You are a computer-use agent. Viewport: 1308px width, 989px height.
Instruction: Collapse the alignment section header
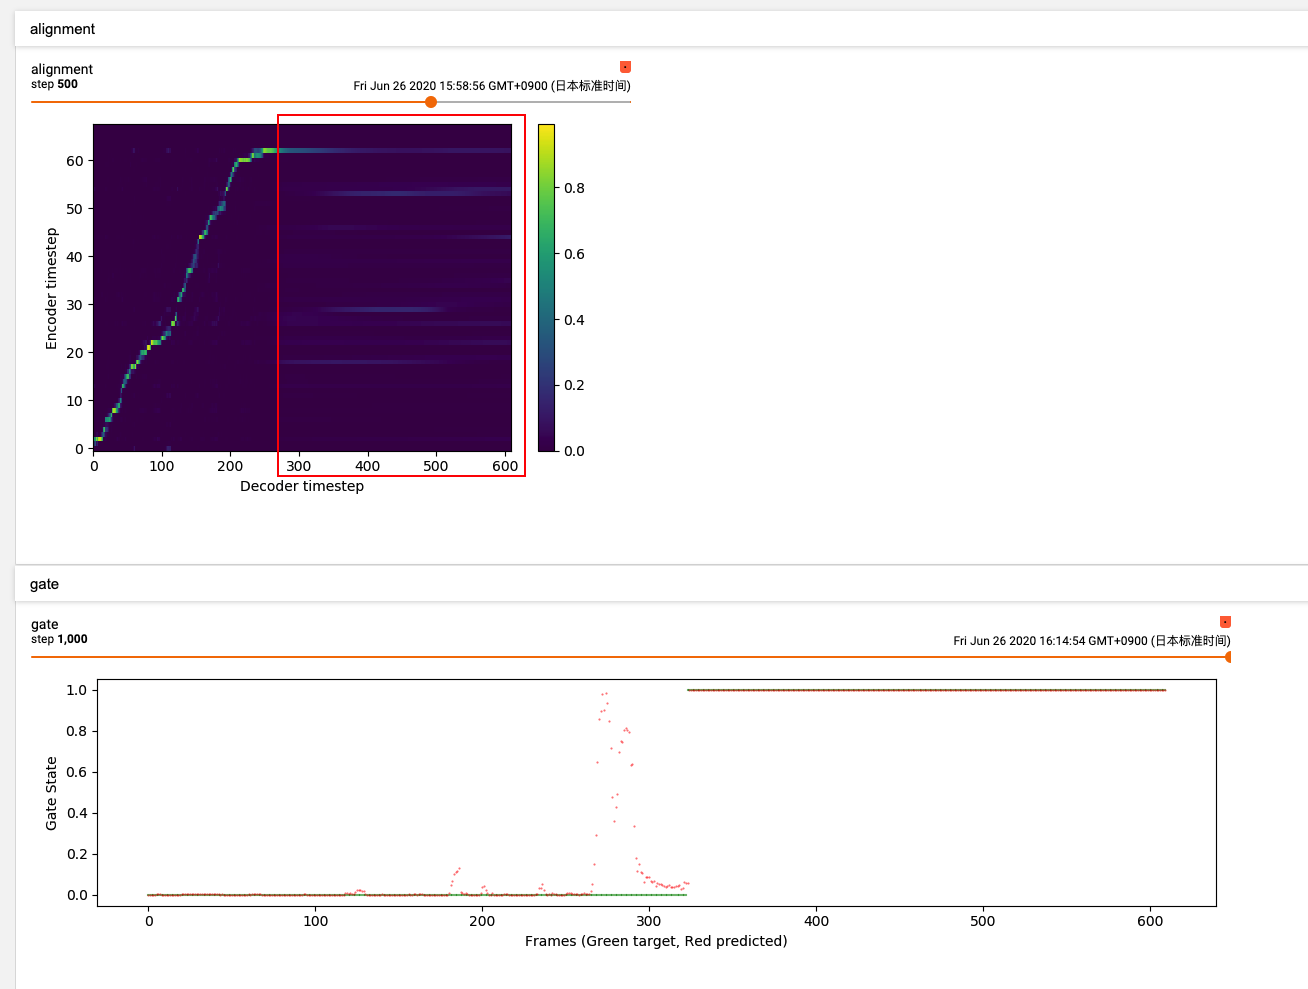[x=62, y=29]
